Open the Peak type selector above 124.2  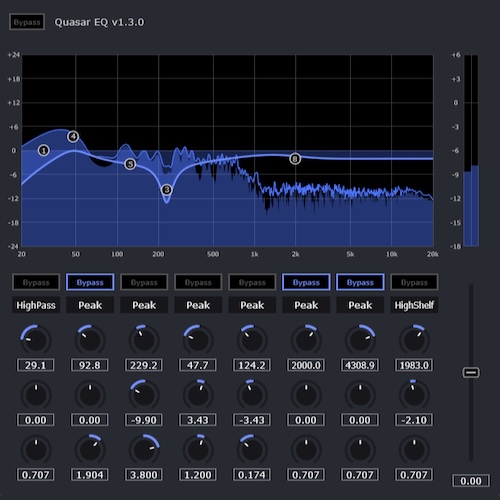[252, 305]
